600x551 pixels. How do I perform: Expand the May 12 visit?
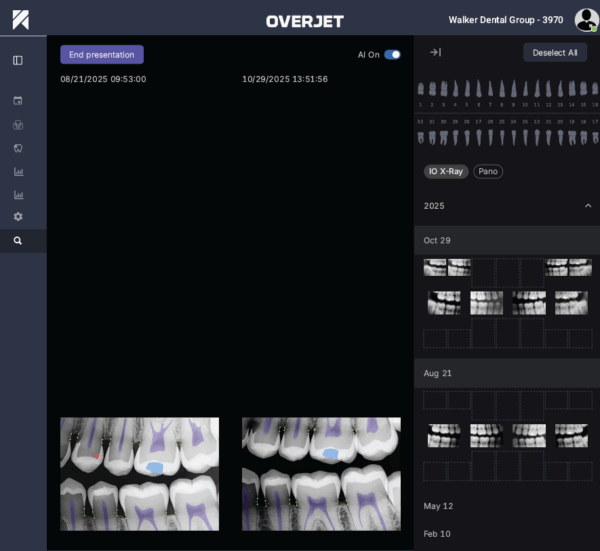tap(439, 506)
